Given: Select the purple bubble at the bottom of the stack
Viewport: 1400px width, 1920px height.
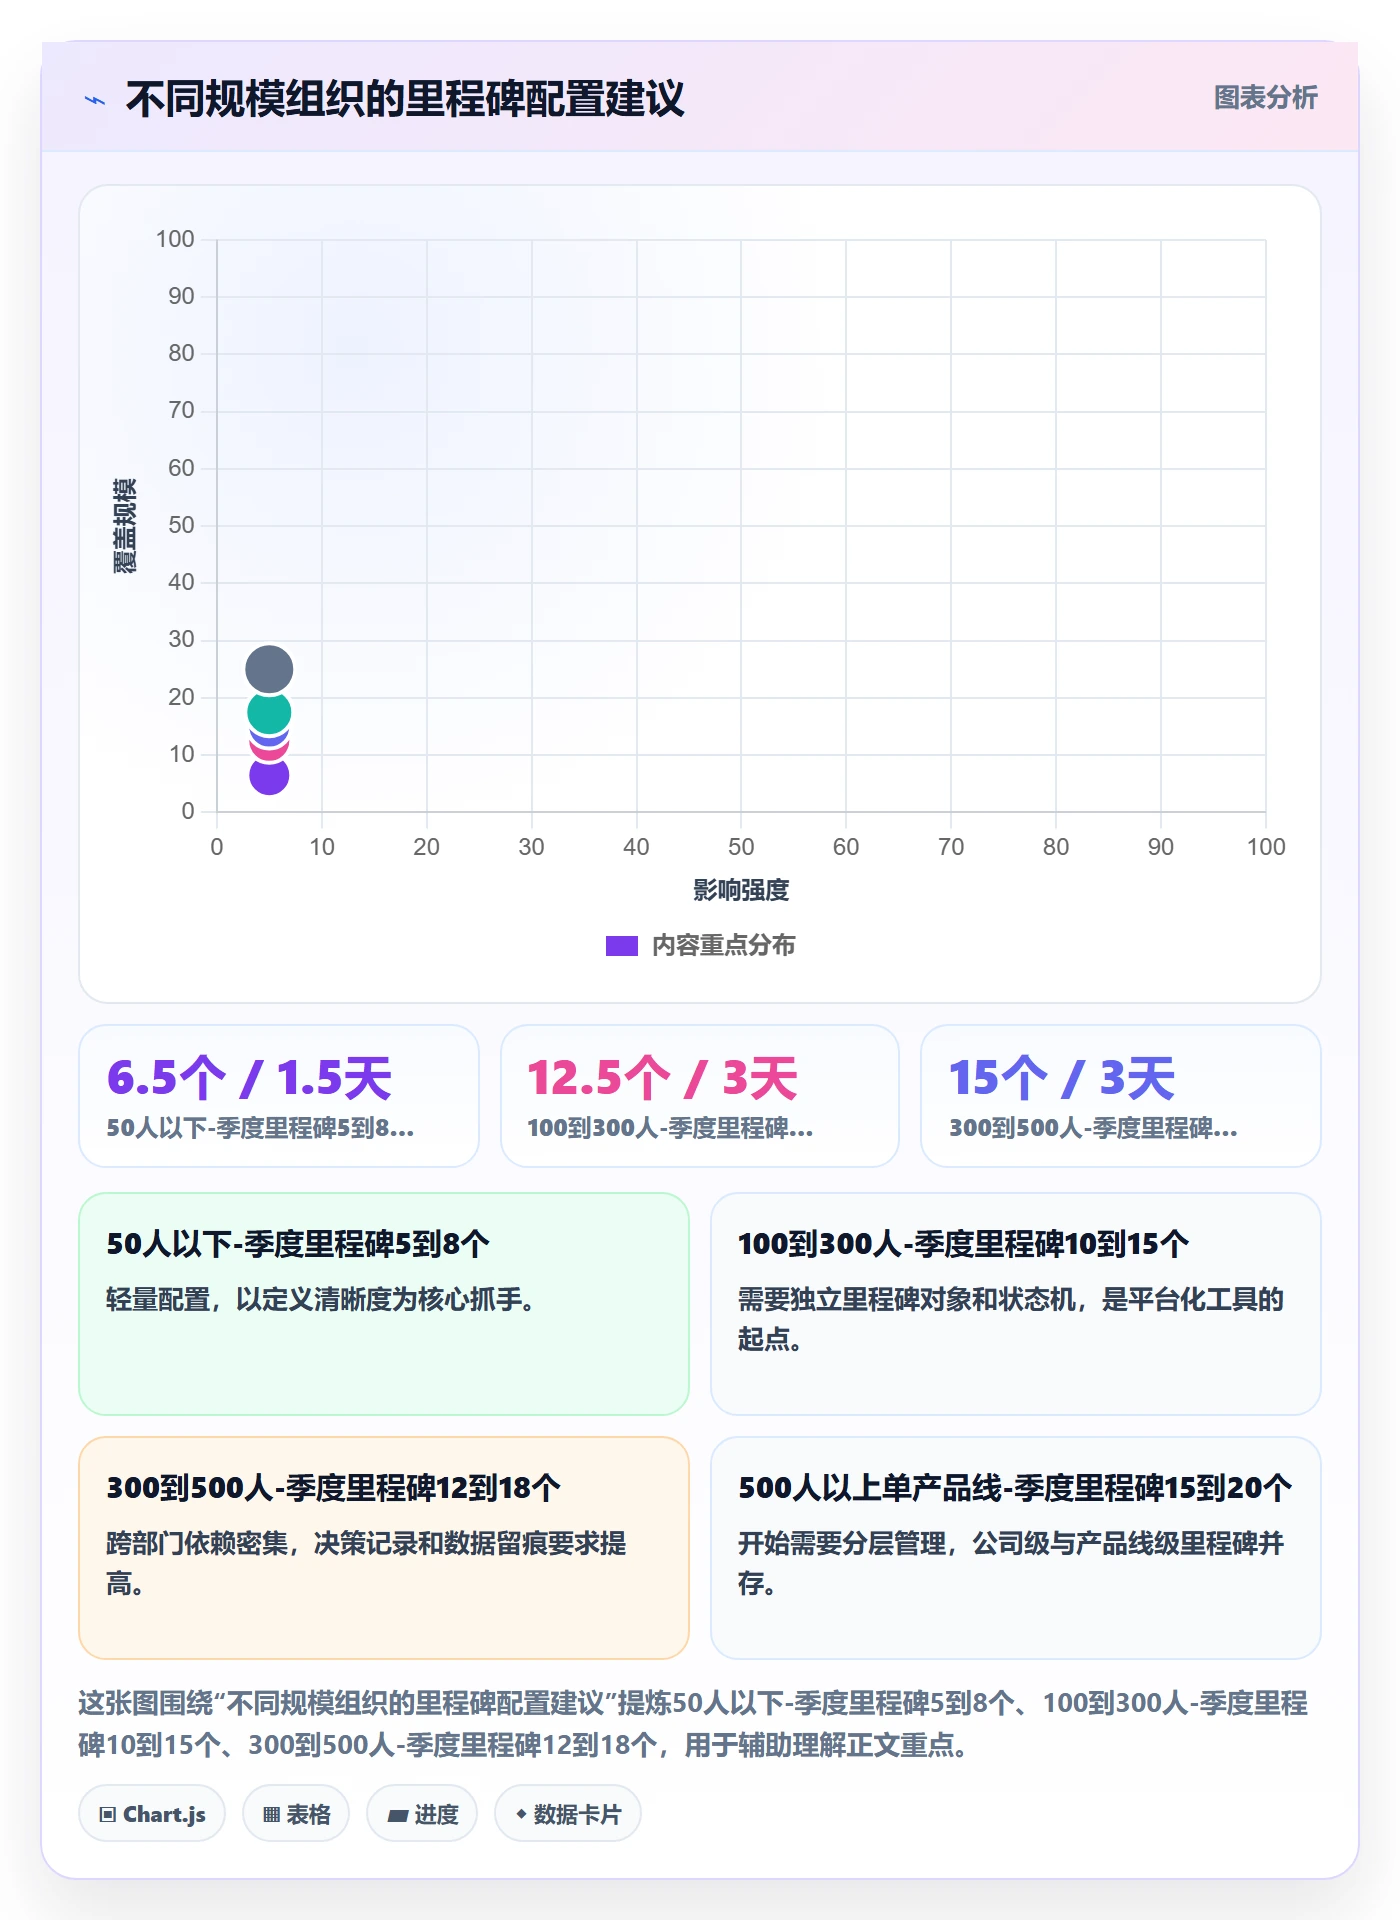Looking at the screenshot, I should (x=269, y=776).
